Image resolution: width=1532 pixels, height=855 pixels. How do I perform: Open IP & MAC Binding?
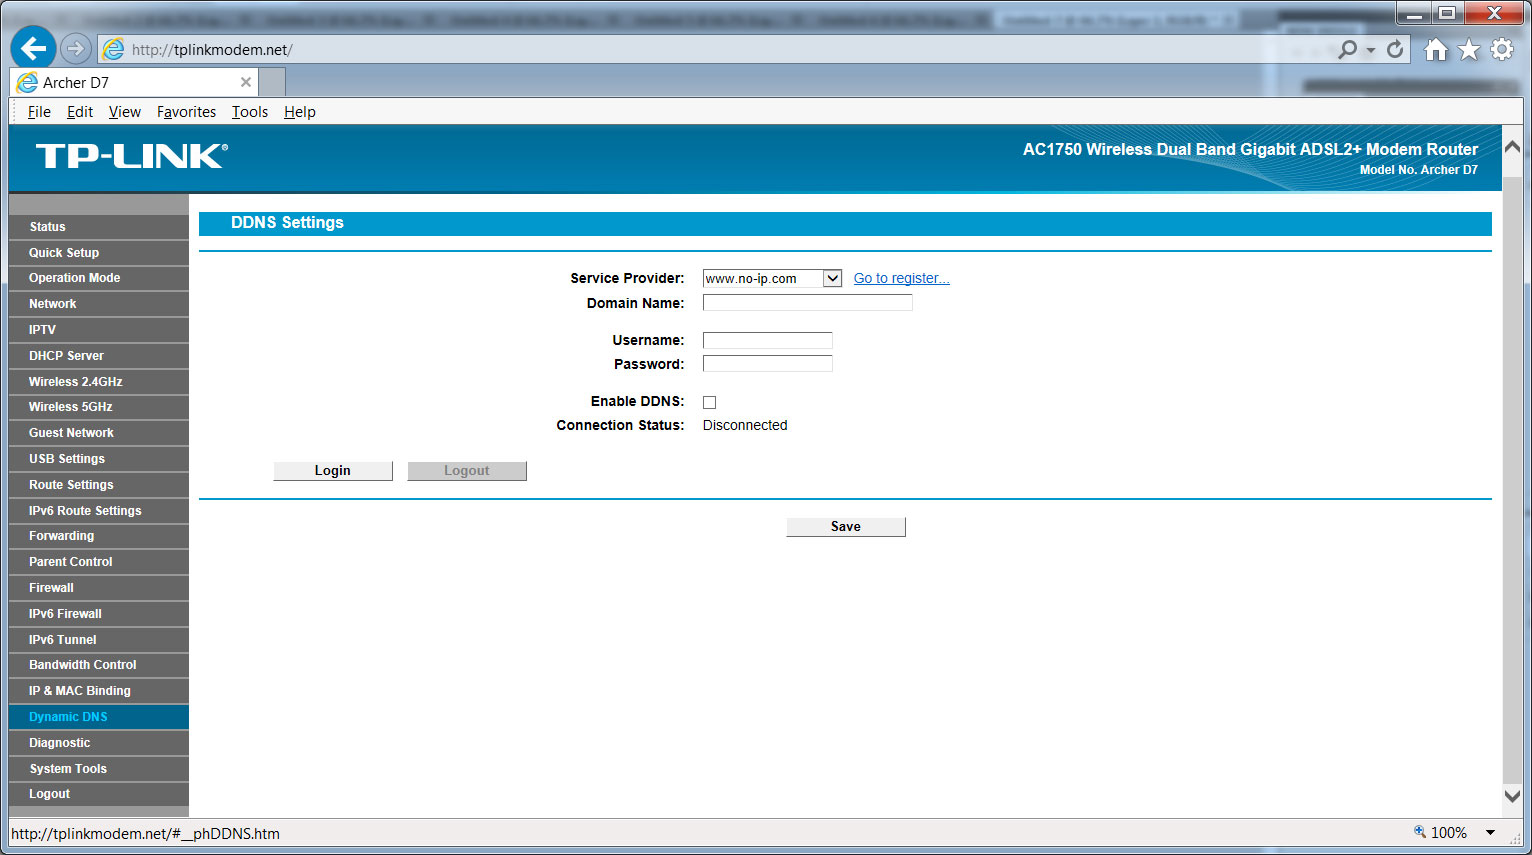98,691
